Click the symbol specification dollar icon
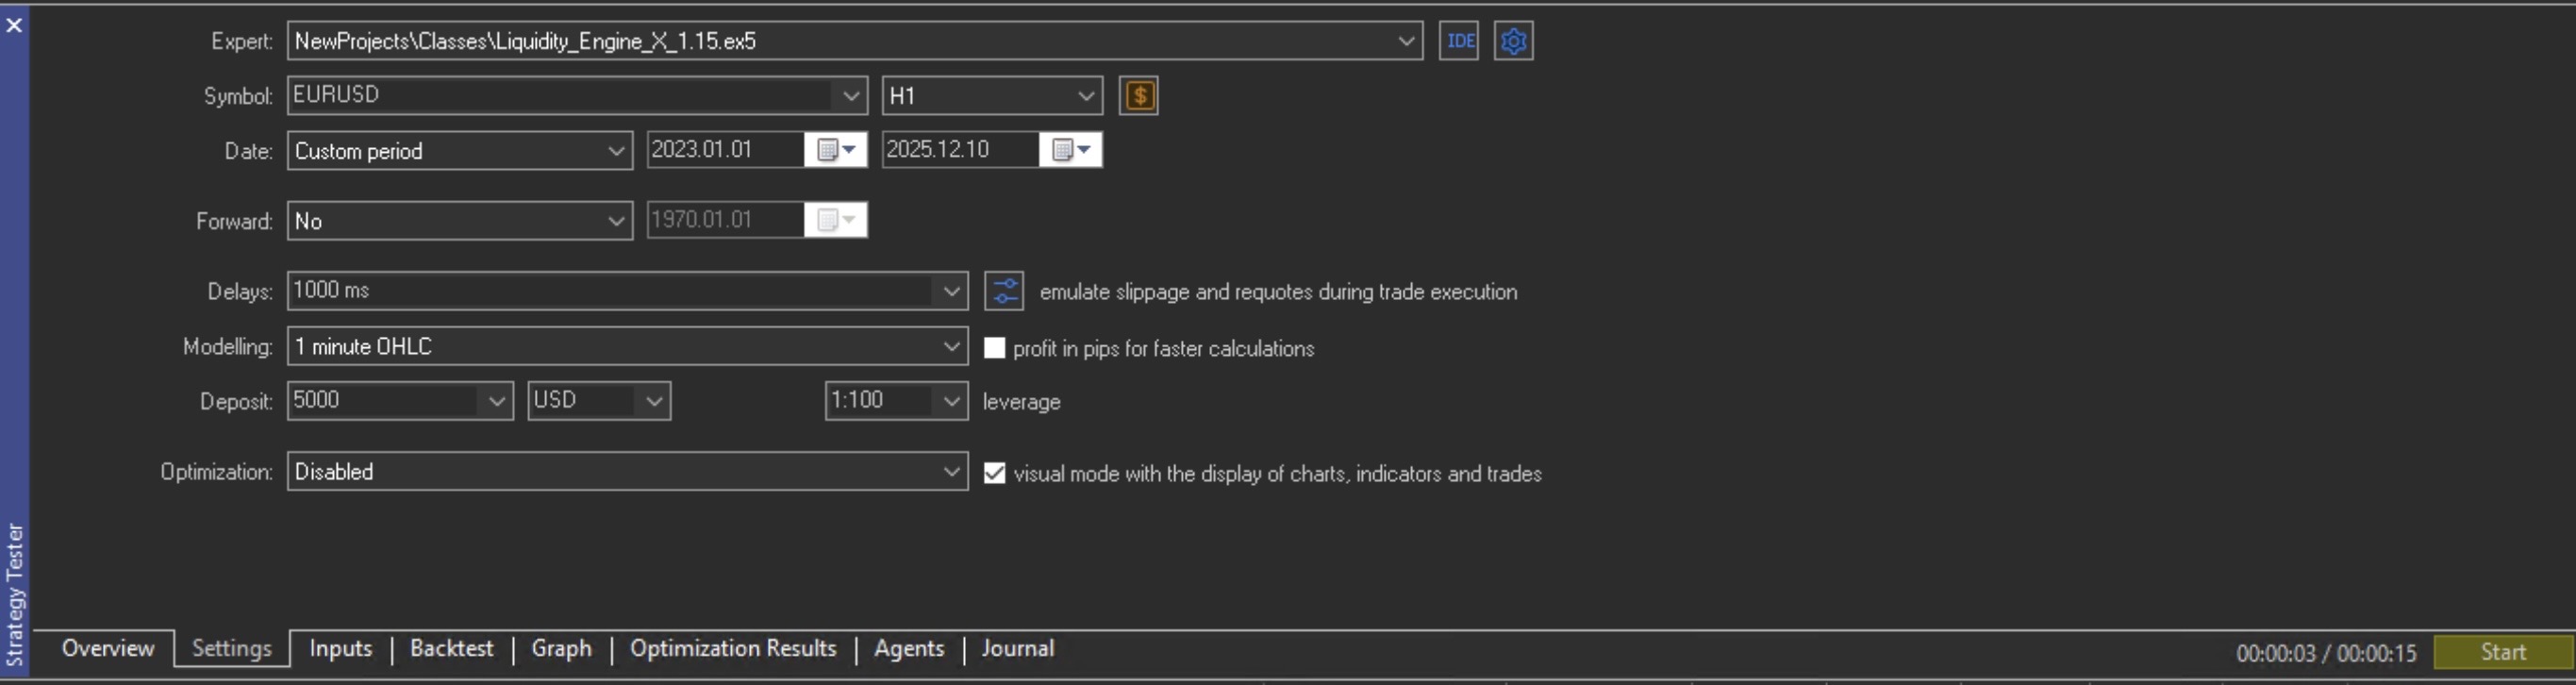 (1138, 96)
